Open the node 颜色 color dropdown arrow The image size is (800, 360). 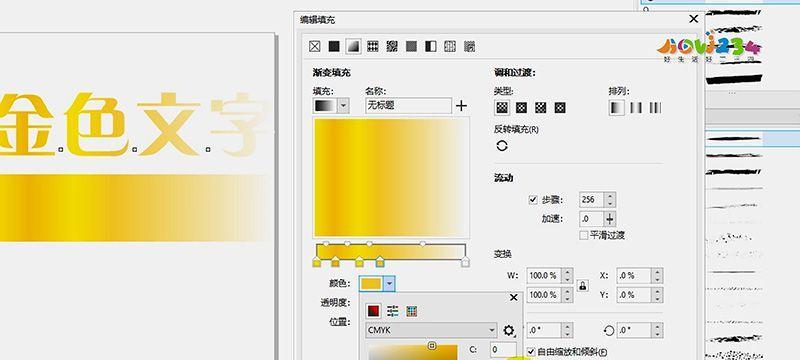click(389, 284)
